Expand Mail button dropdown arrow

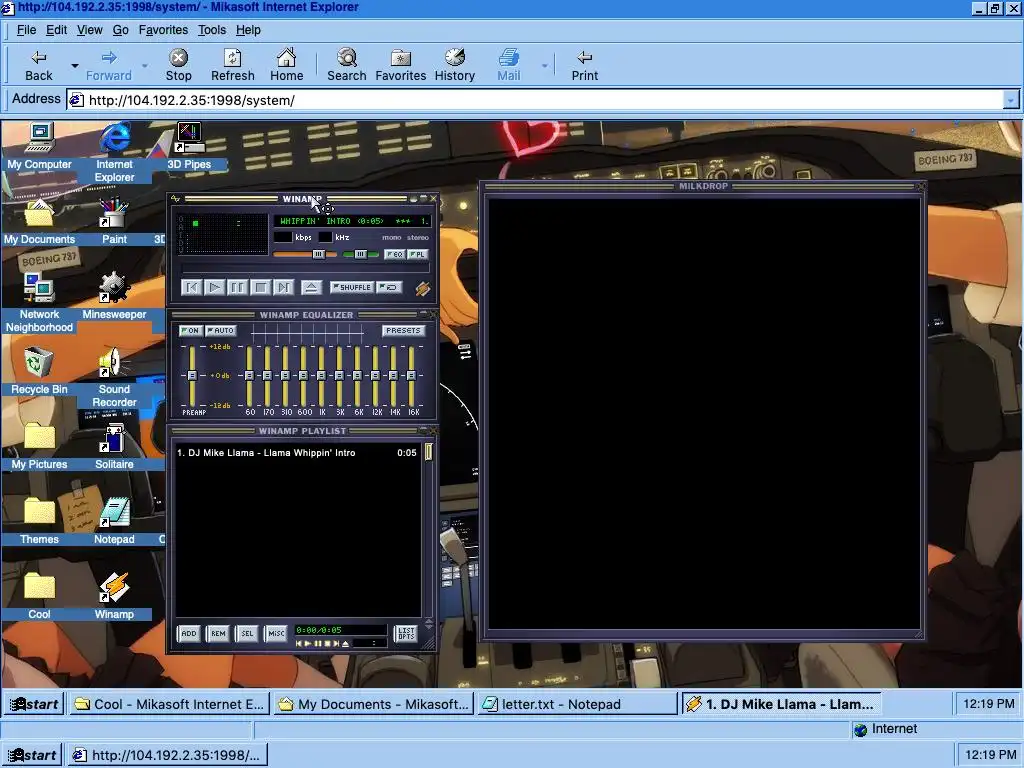coord(545,65)
